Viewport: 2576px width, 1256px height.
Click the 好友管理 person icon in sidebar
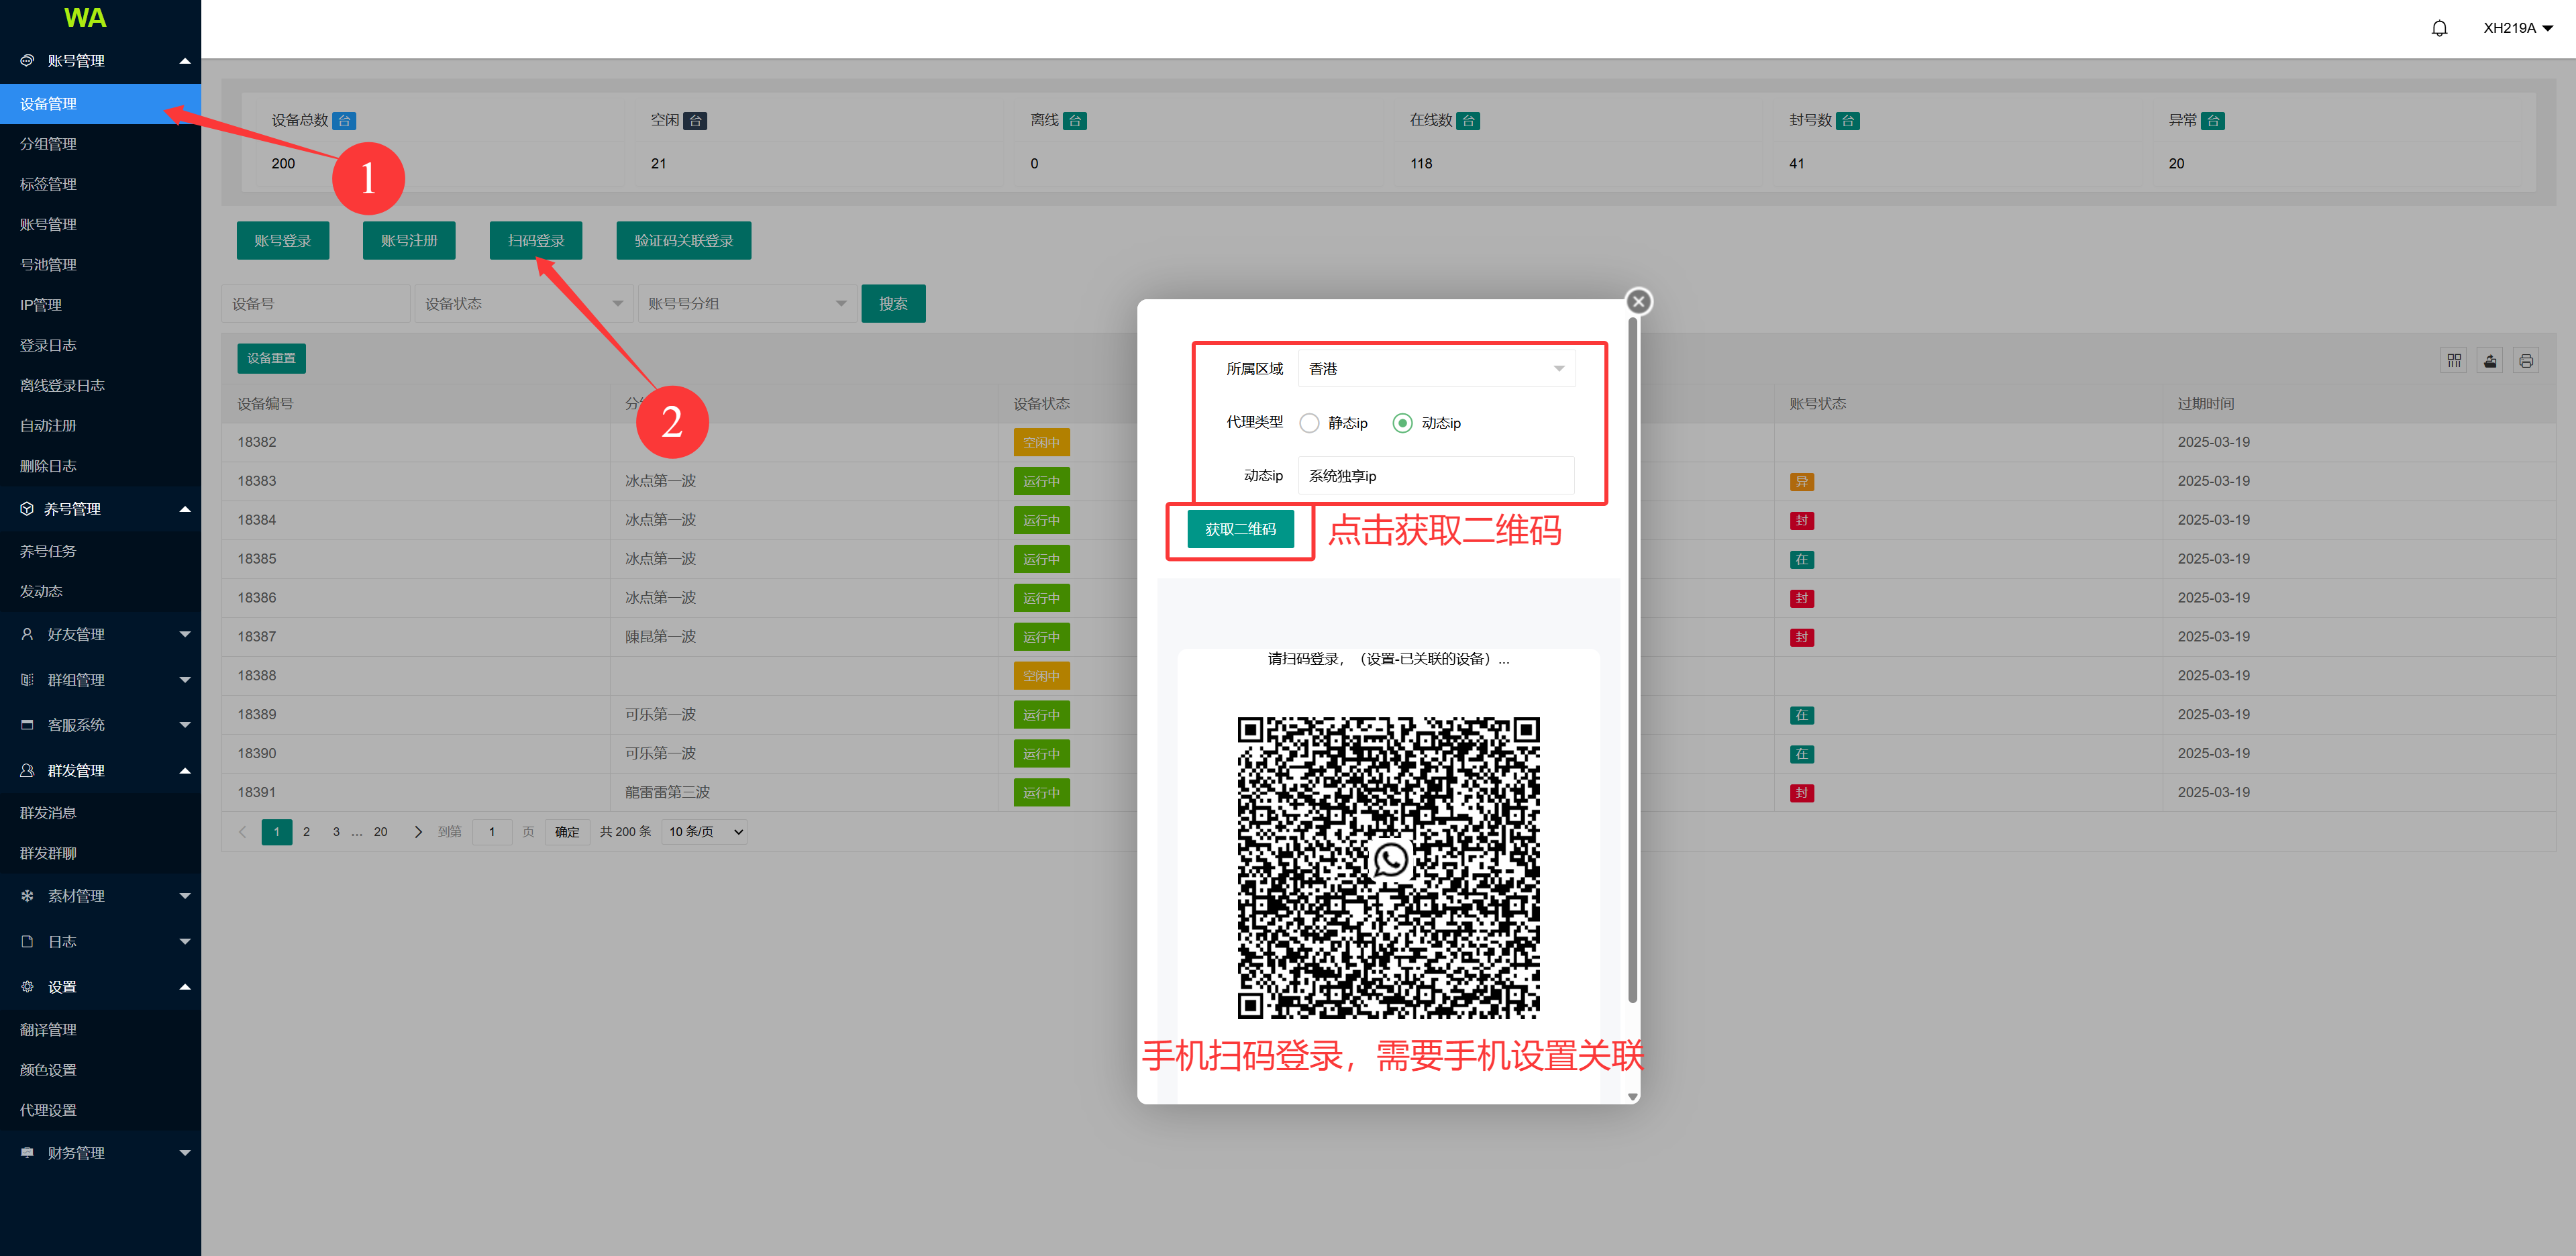click(27, 634)
